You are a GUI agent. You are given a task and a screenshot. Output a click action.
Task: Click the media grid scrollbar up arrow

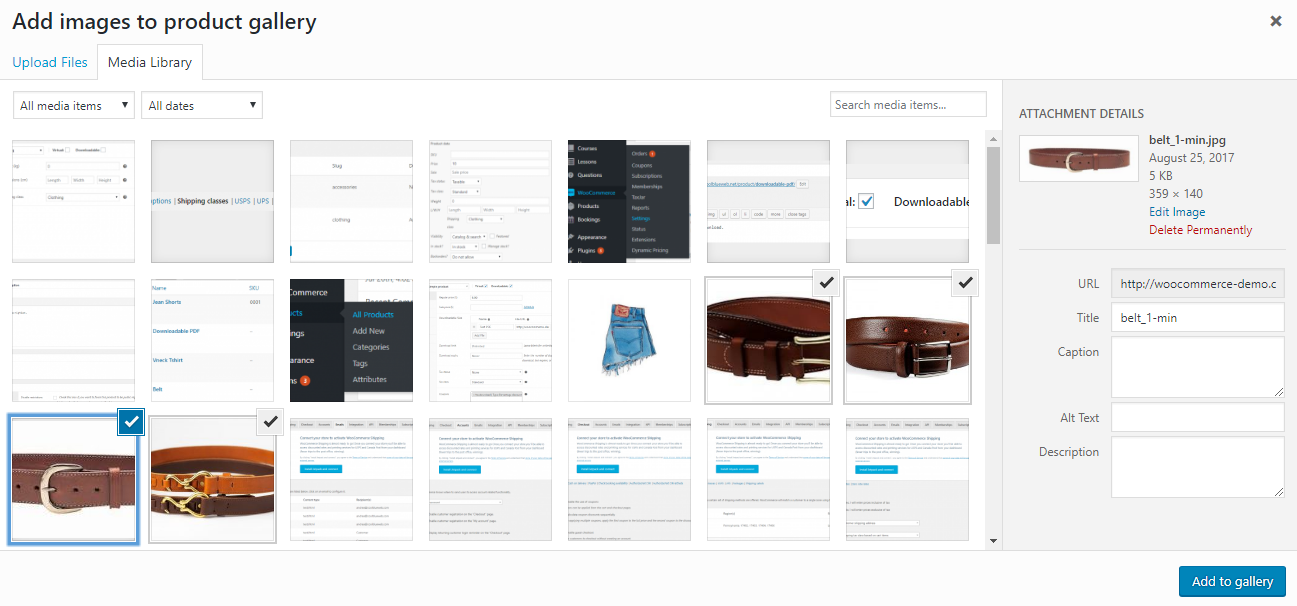(993, 137)
